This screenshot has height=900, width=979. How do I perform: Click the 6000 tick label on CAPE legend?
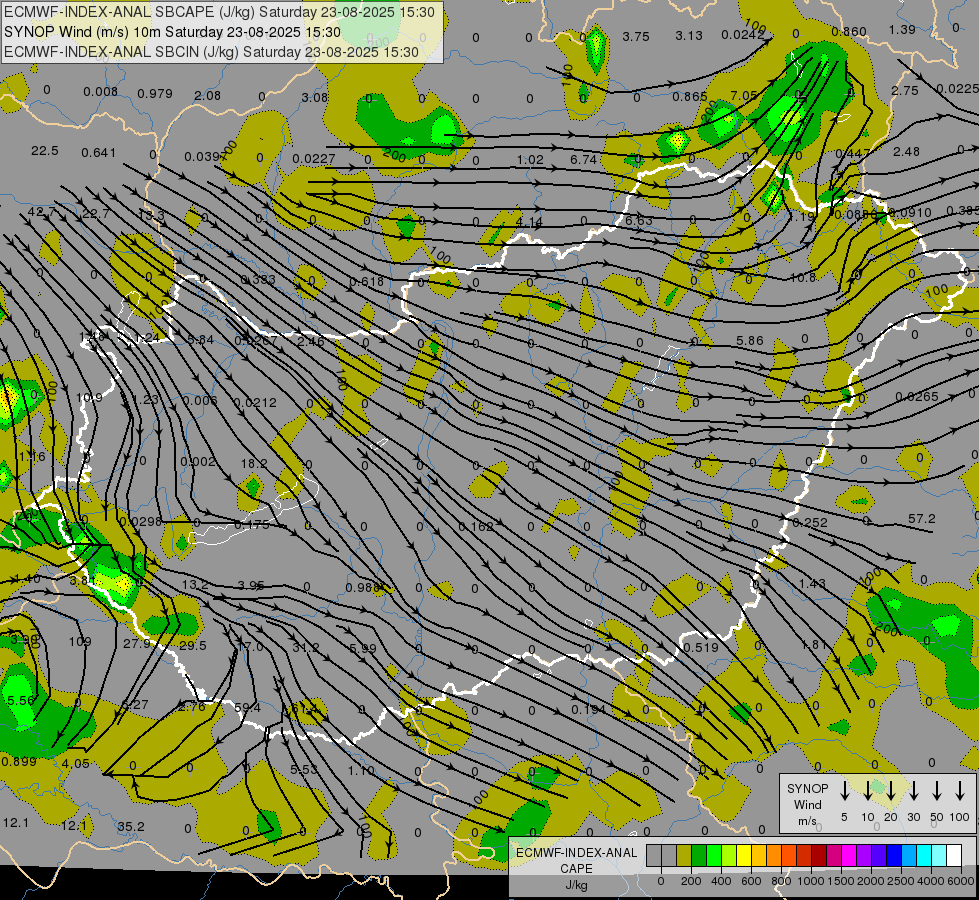(x=960, y=881)
